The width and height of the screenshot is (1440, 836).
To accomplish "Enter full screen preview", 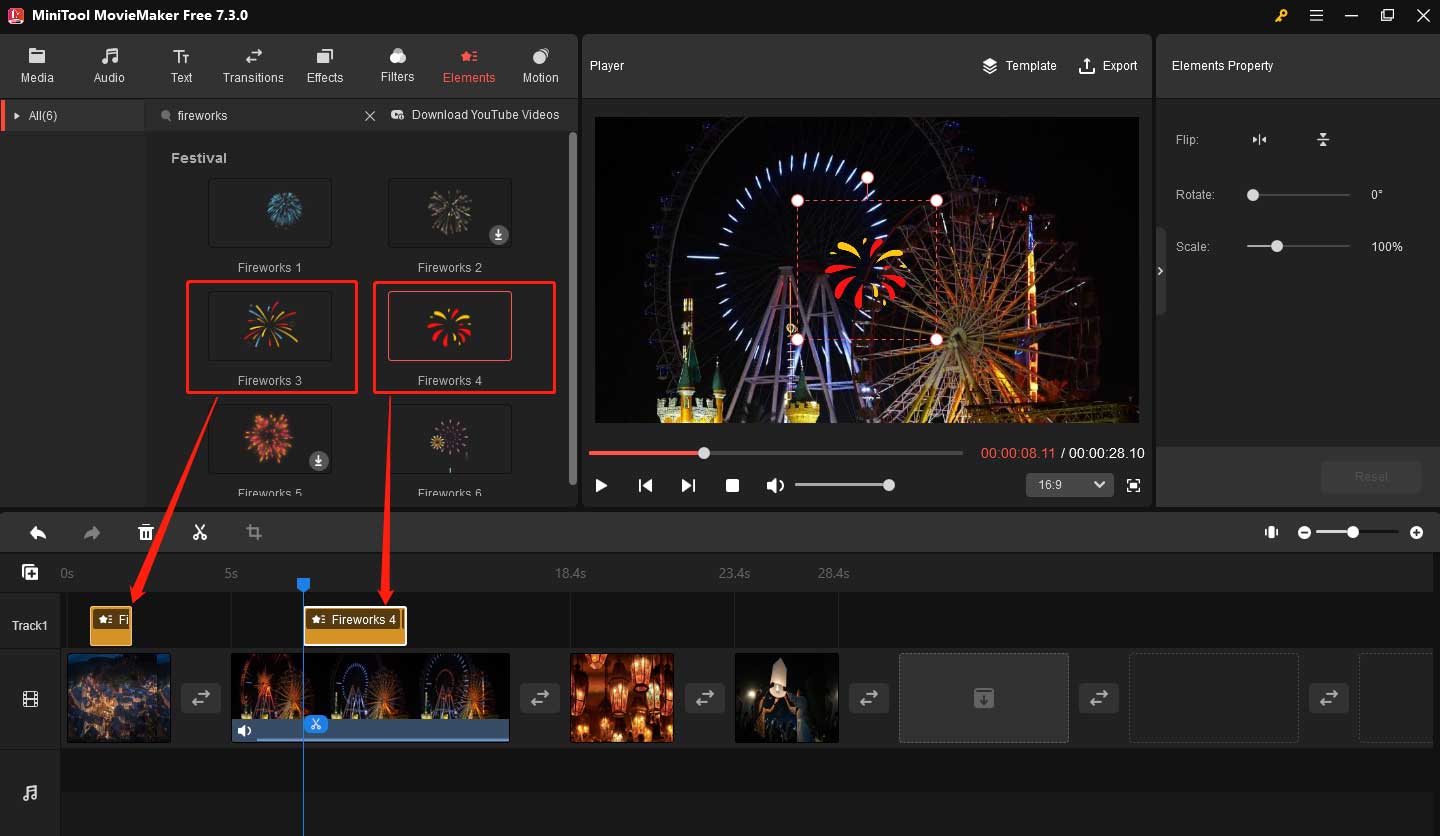I will click(x=1133, y=485).
